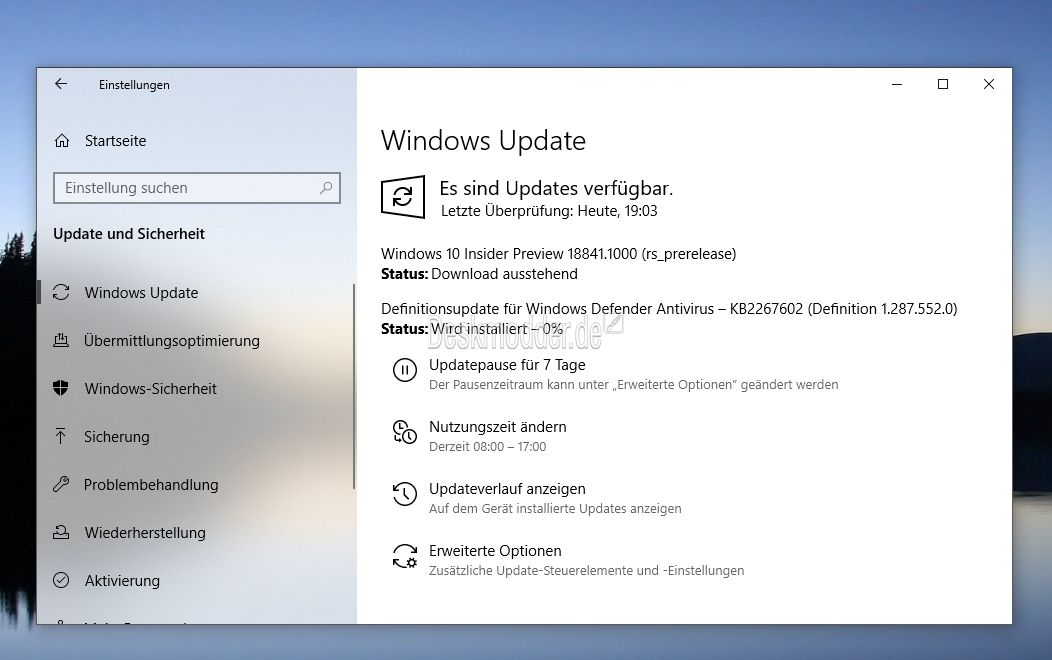Open Erweiterte Optionen
Image resolution: width=1052 pixels, height=660 pixels.
coord(495,551)
